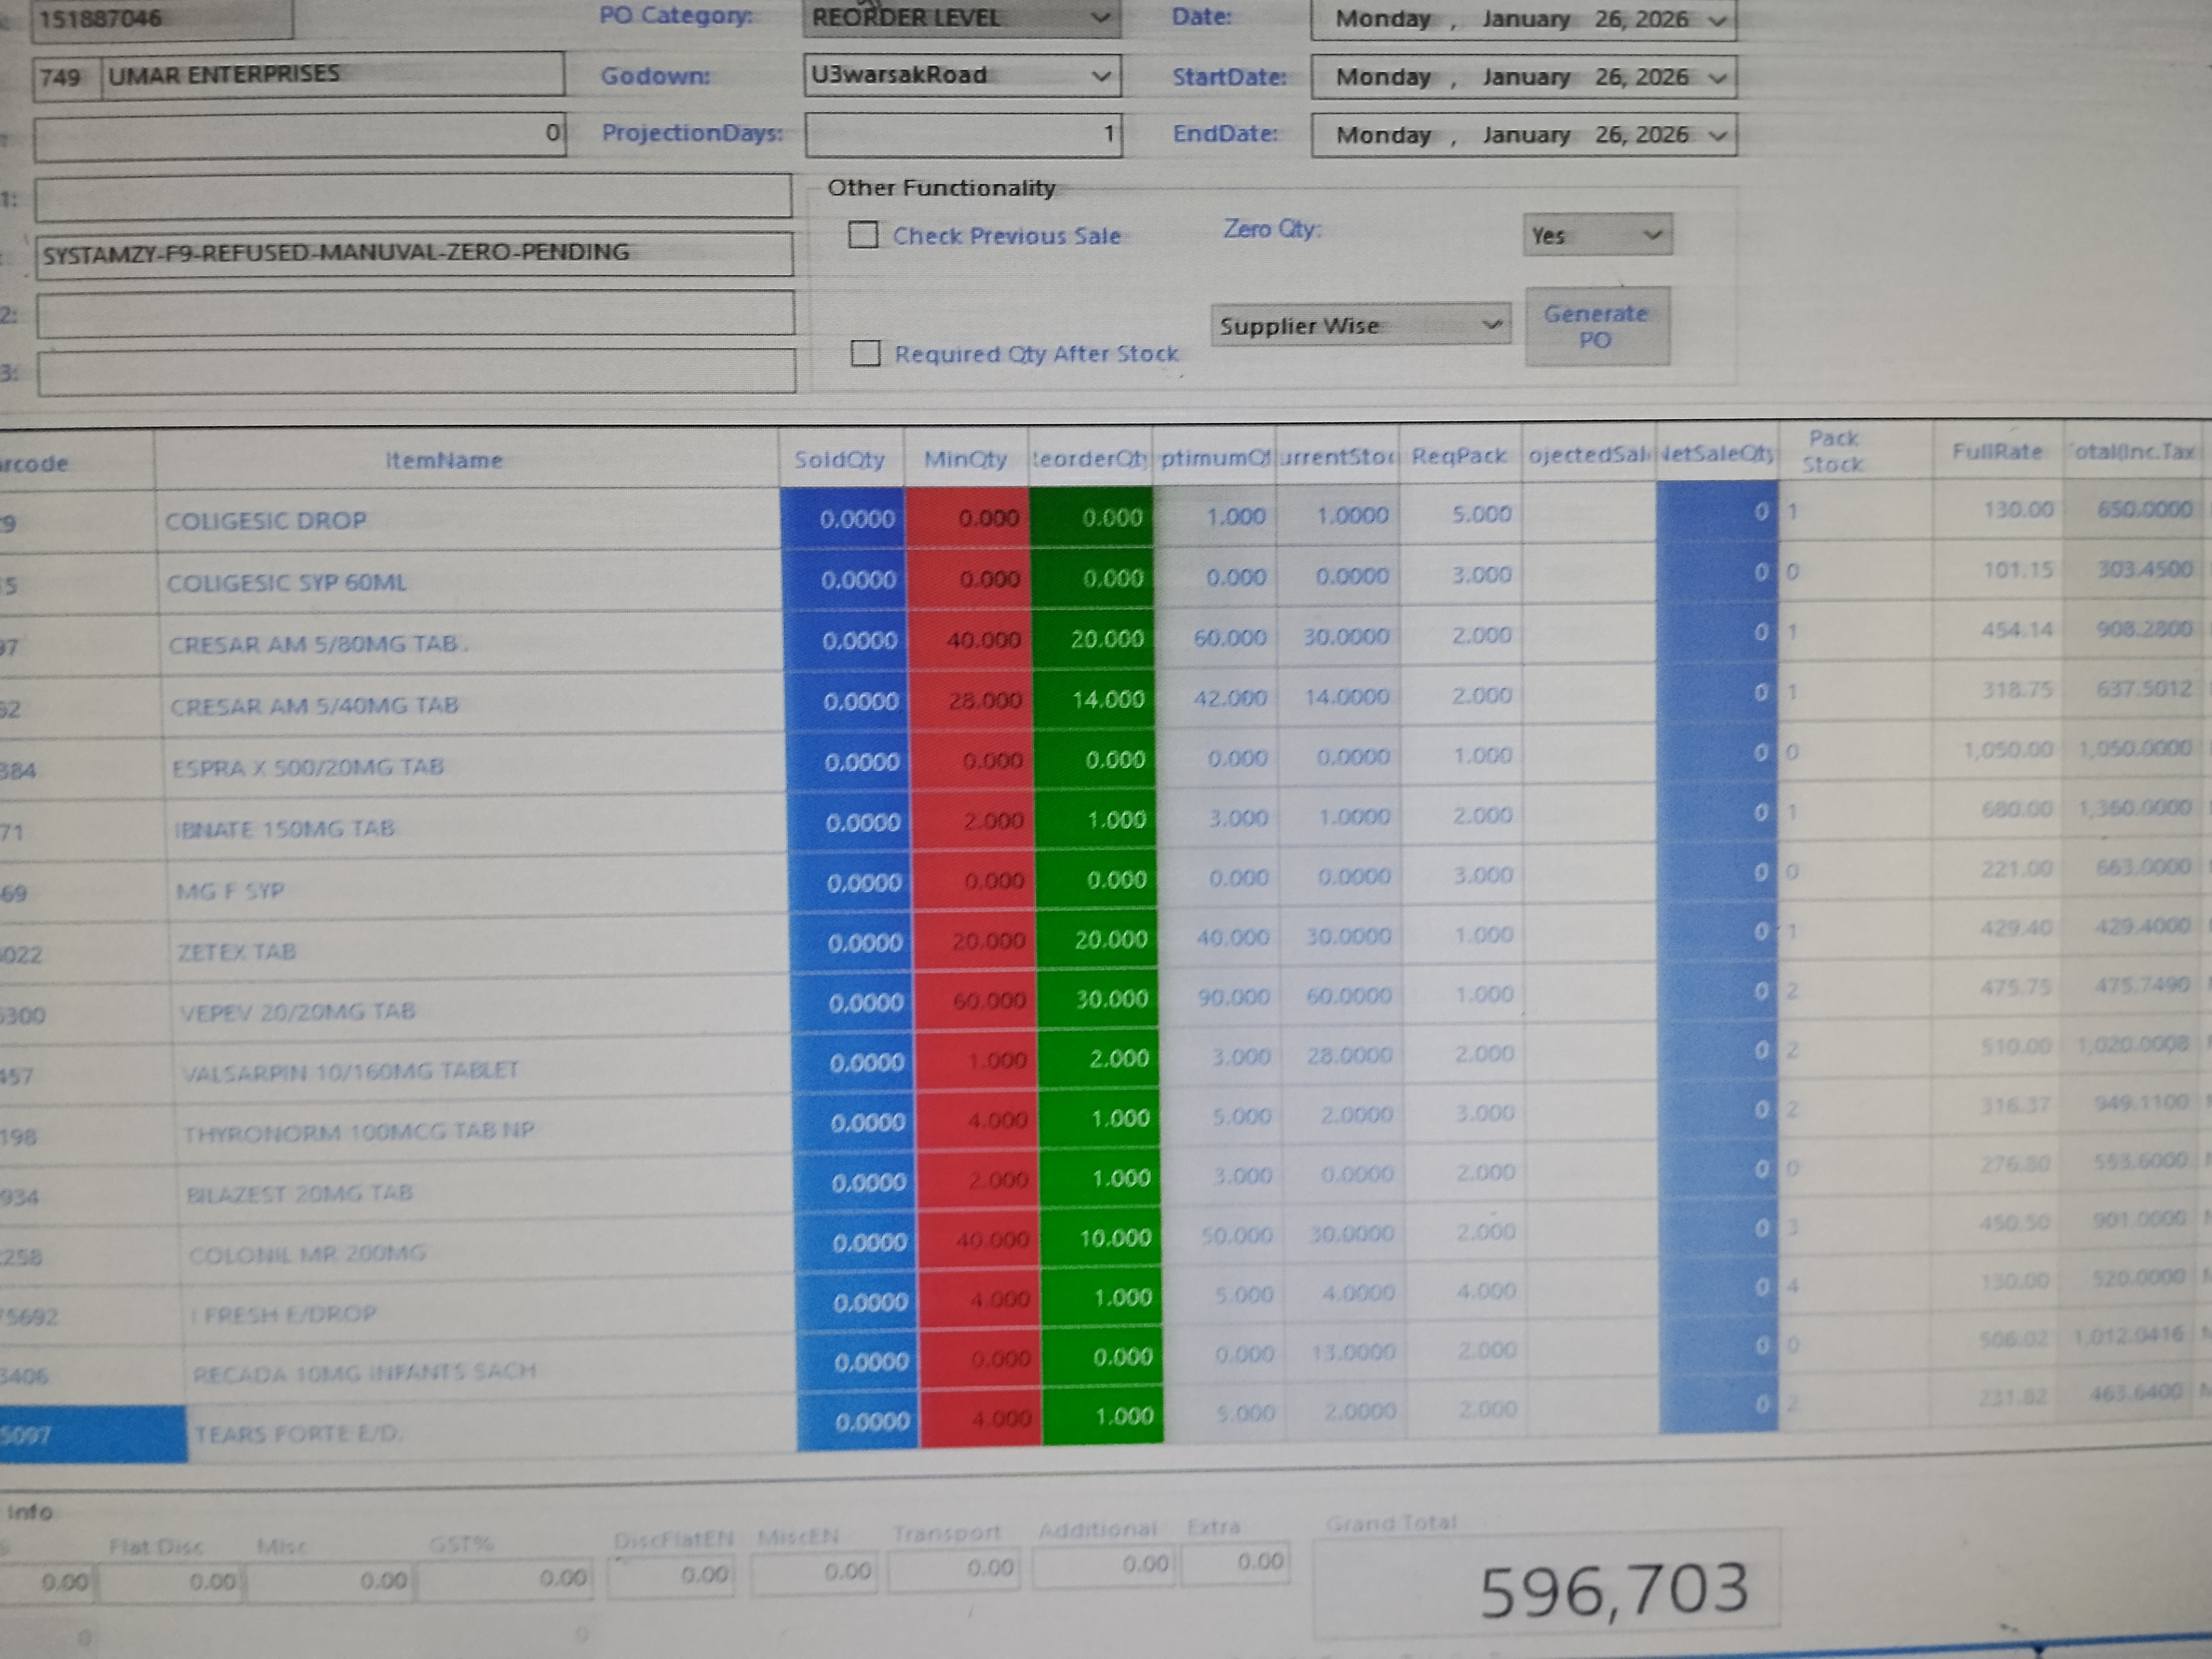Viewport: 2212px width, 1659px height.
Task: Click the MinQty column header
Action: [964, 459]
